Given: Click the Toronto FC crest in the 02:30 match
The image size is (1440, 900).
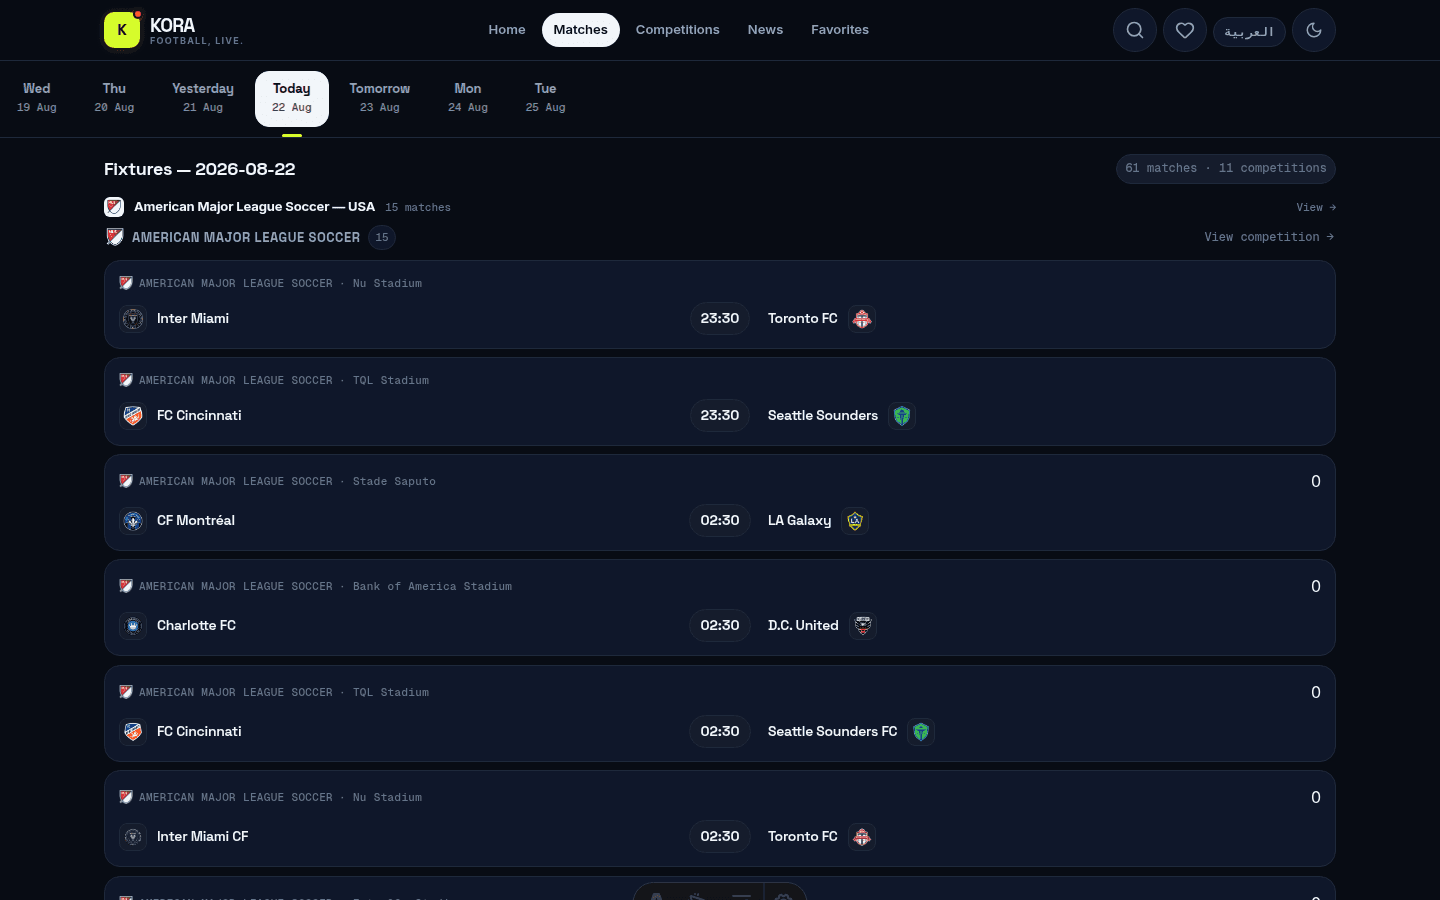Looking at the screenshot, I should click(x=862, y=837).
